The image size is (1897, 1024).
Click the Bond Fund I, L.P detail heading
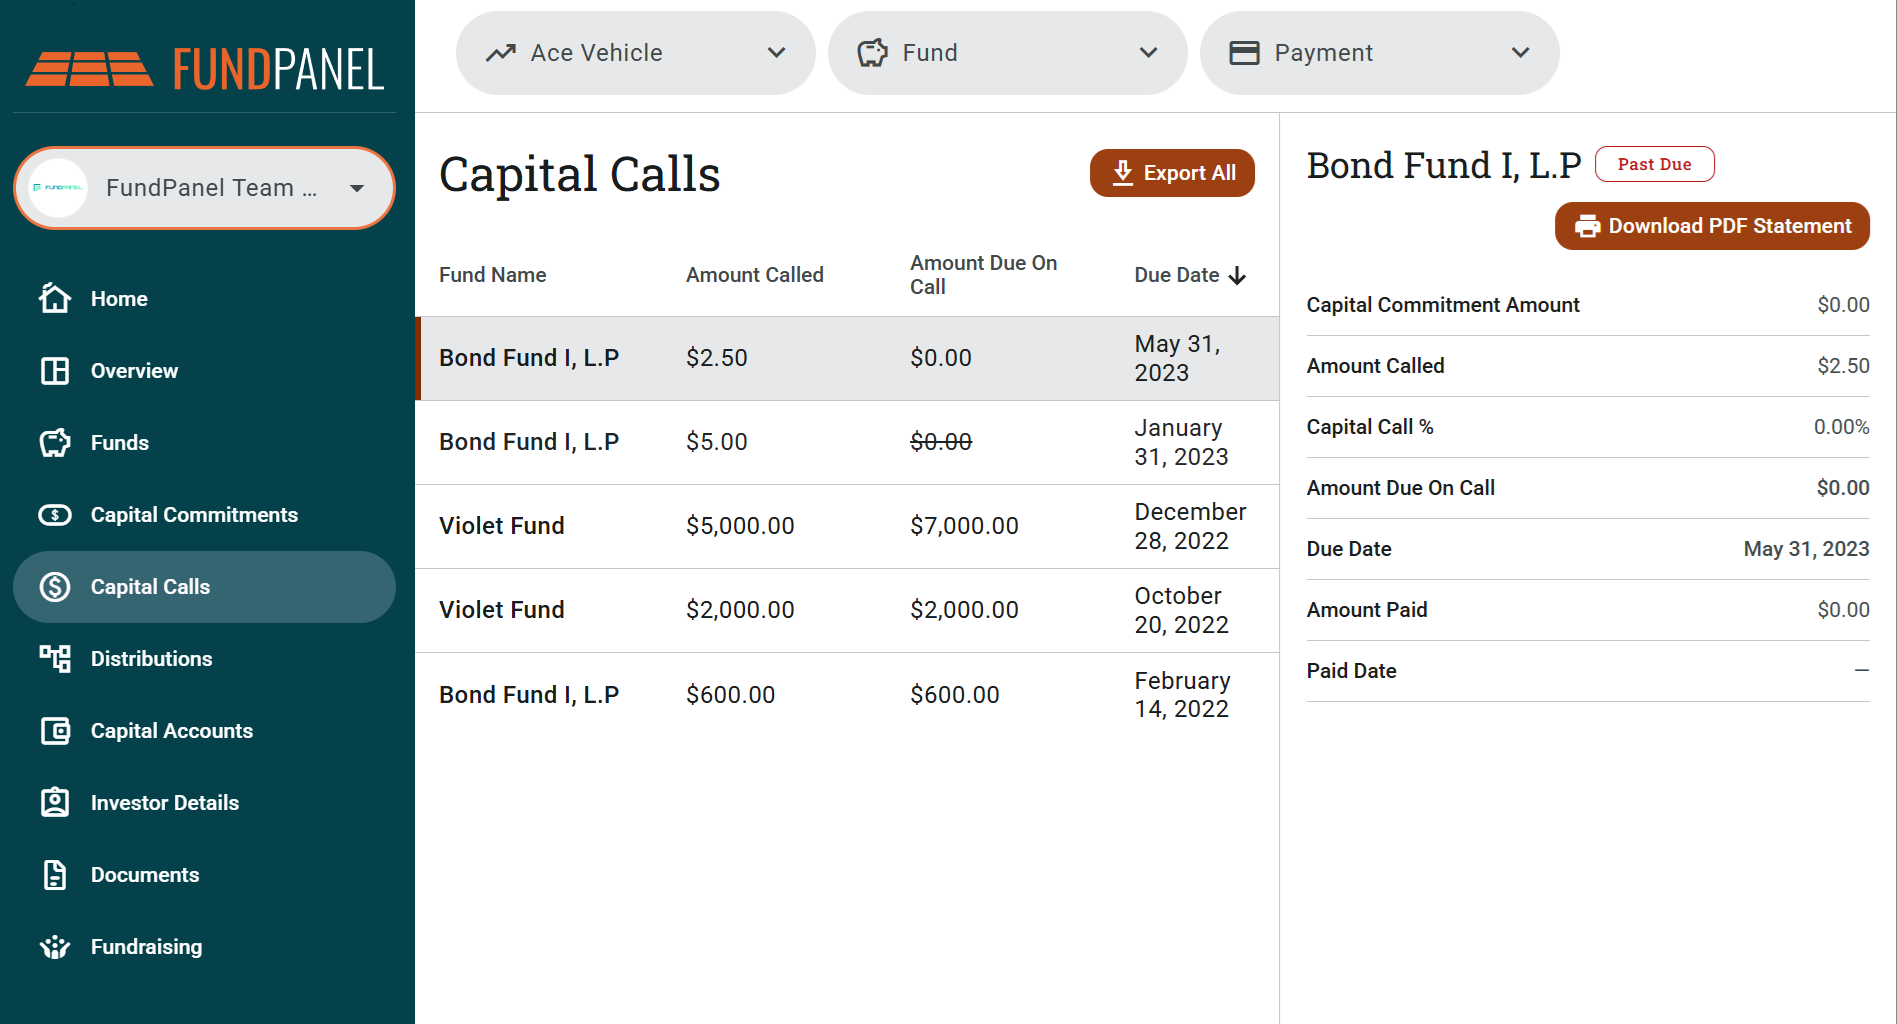[x=1444, y=165]
